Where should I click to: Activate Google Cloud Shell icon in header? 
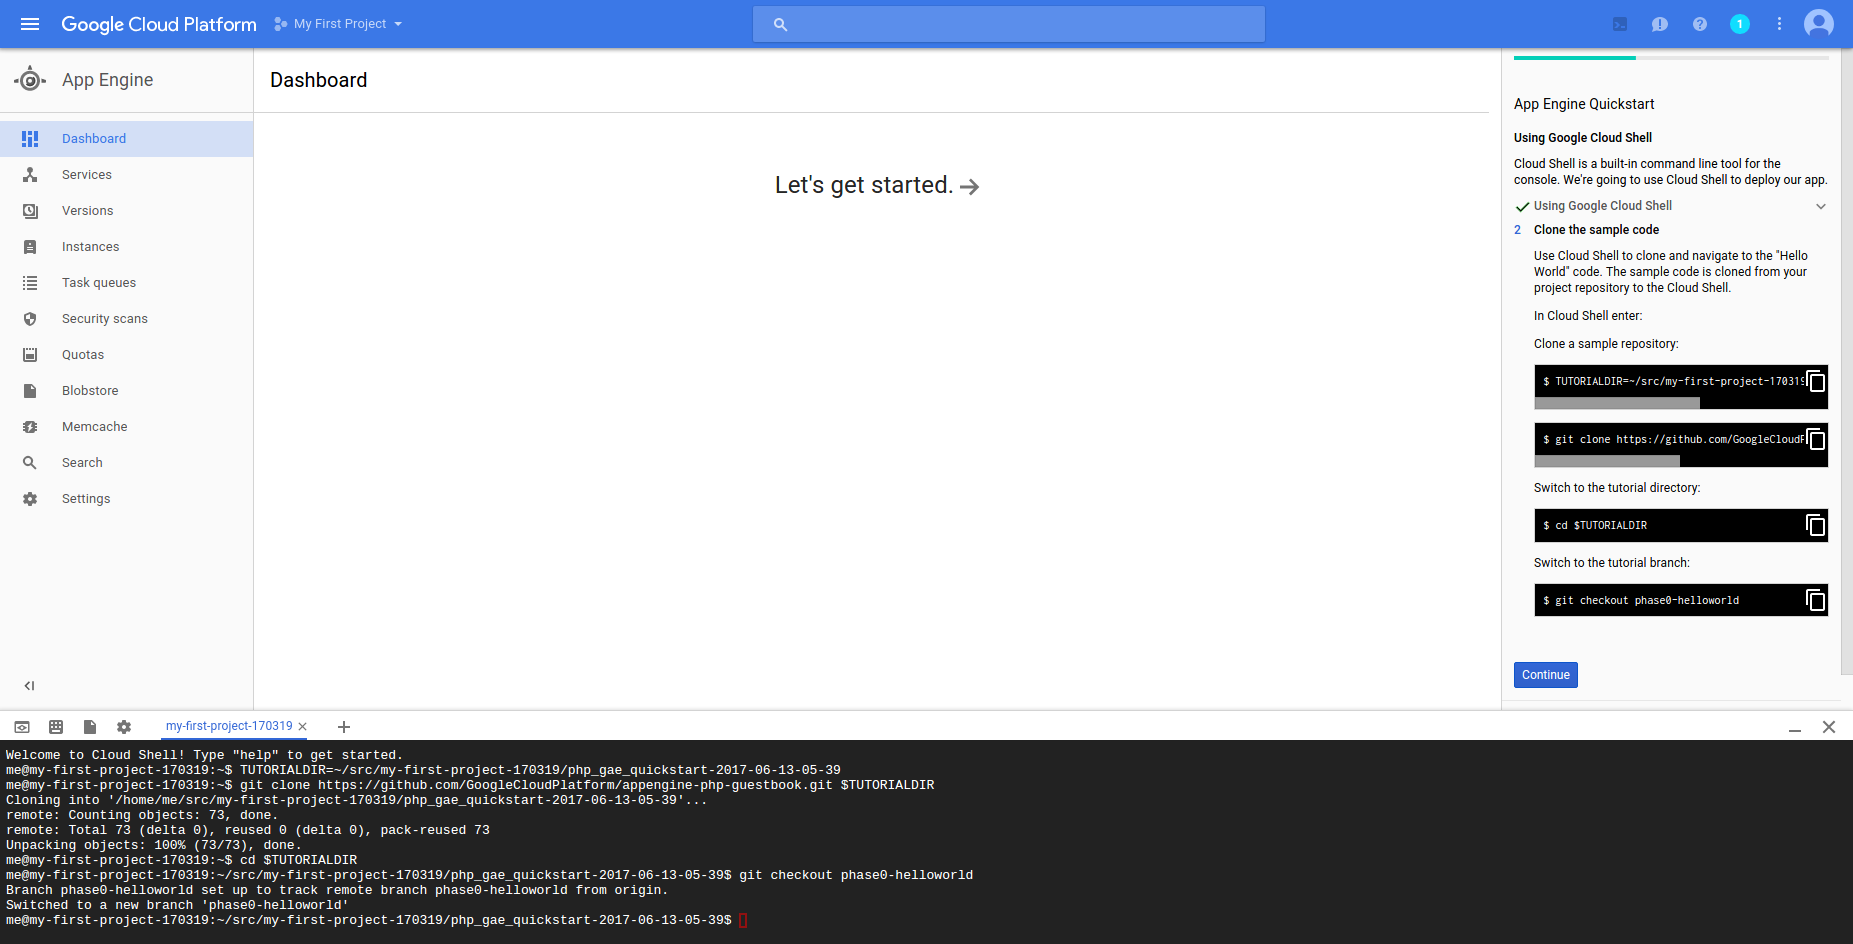[1620, 24]
